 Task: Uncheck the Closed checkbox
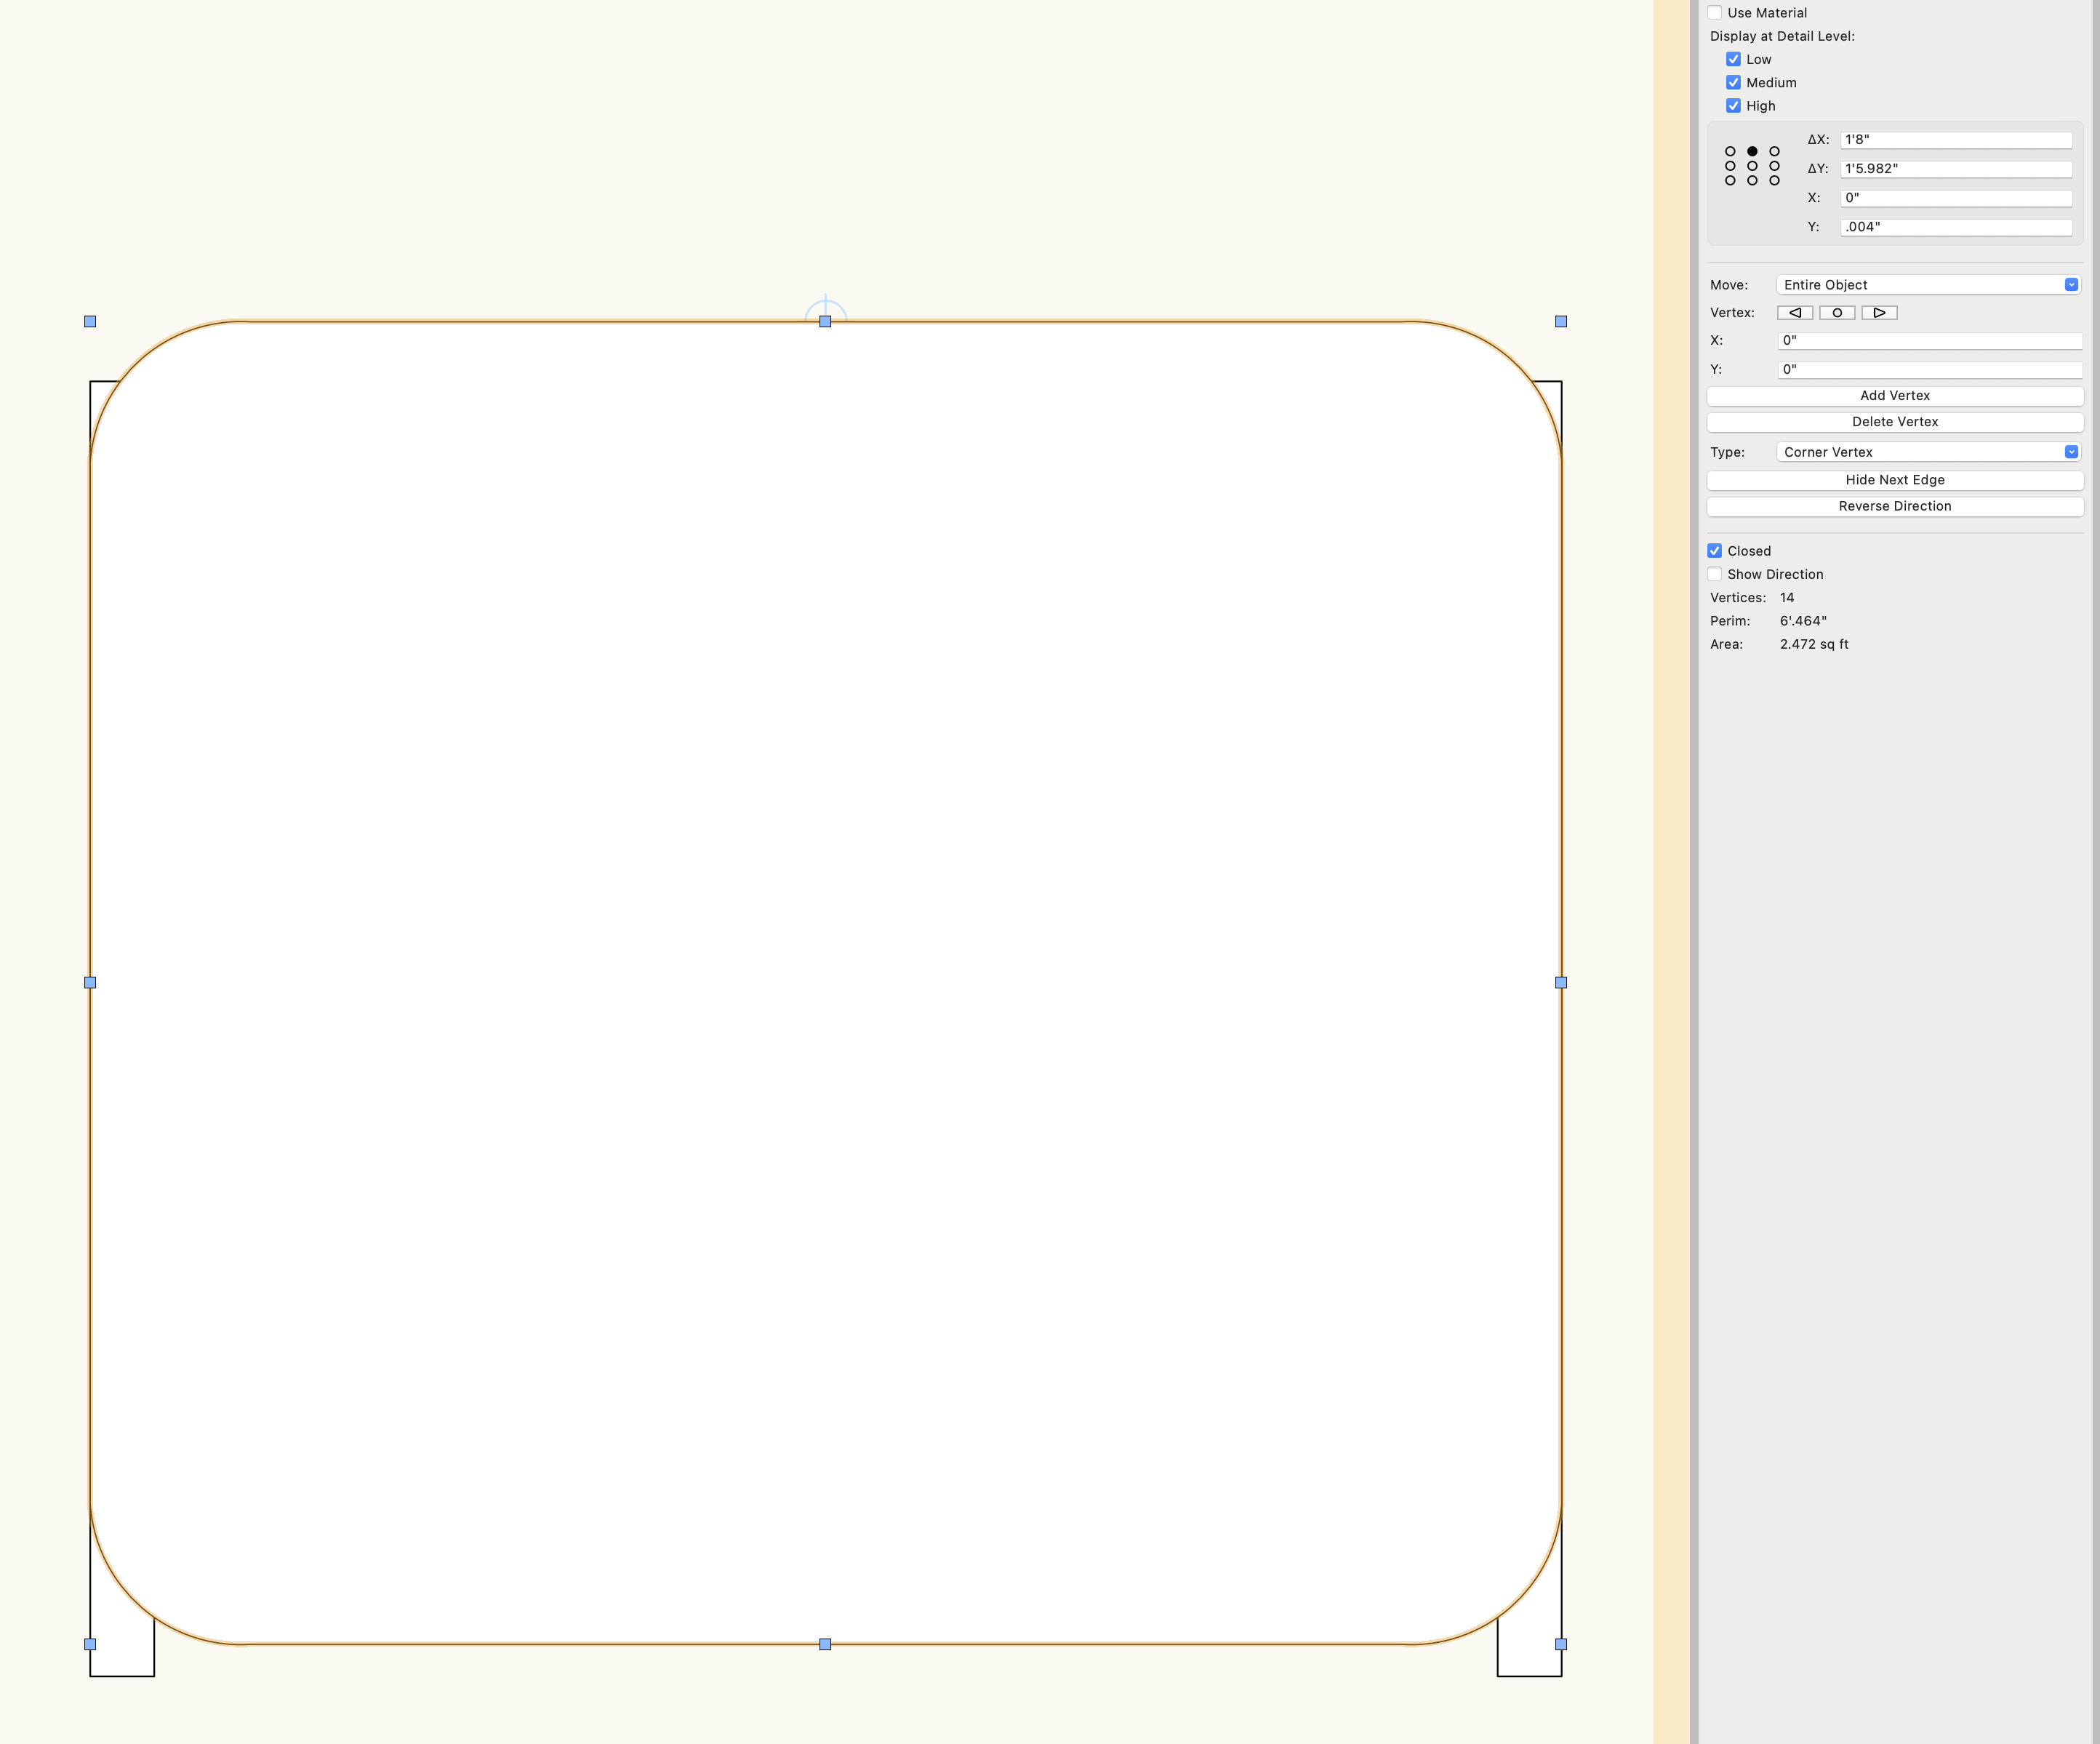[1715, 551]
